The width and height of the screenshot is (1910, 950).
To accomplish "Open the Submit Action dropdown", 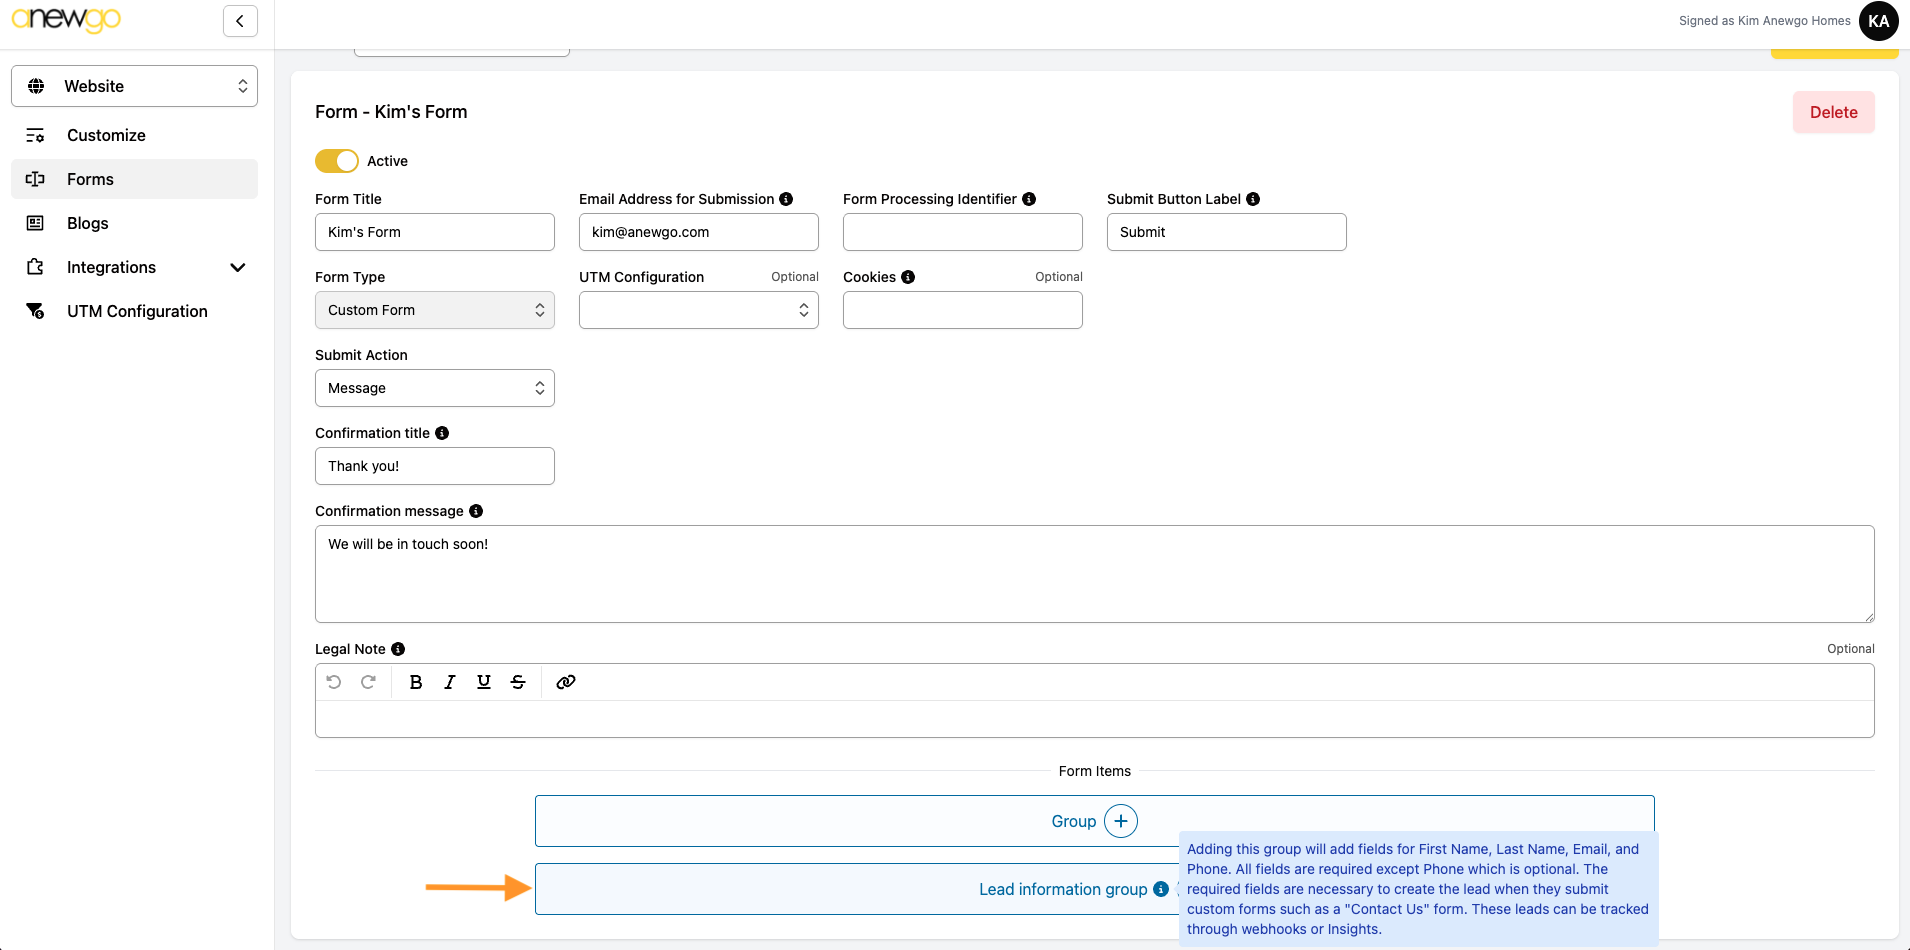I will tap(434, 388).
